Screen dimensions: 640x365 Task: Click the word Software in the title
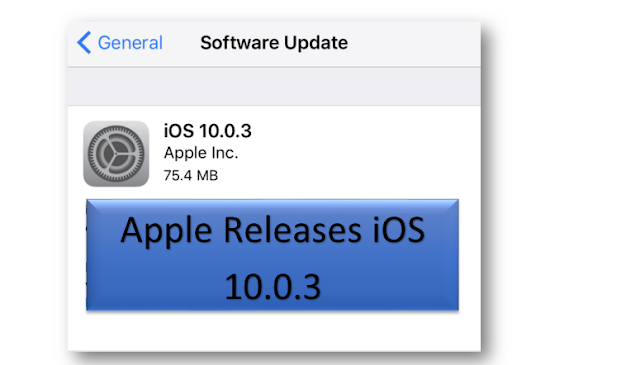[240, 42]
